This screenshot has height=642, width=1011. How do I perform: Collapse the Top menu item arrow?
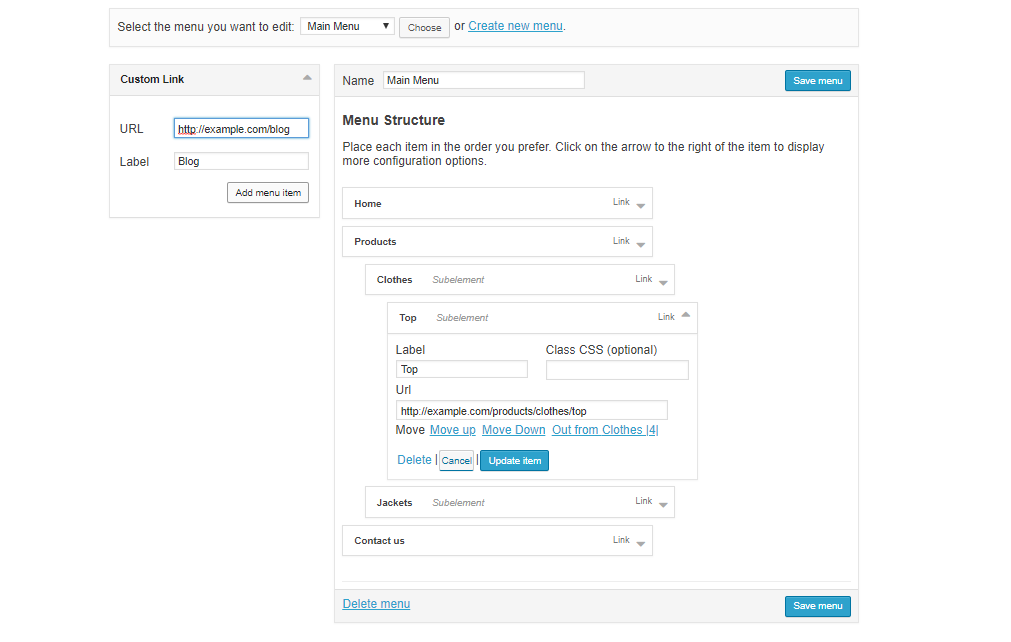click(x=685, y=316)
